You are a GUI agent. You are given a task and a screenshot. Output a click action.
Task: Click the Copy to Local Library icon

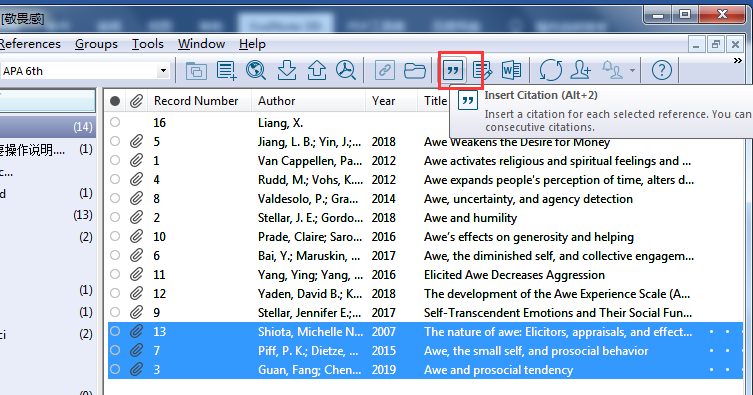[196, 71]
